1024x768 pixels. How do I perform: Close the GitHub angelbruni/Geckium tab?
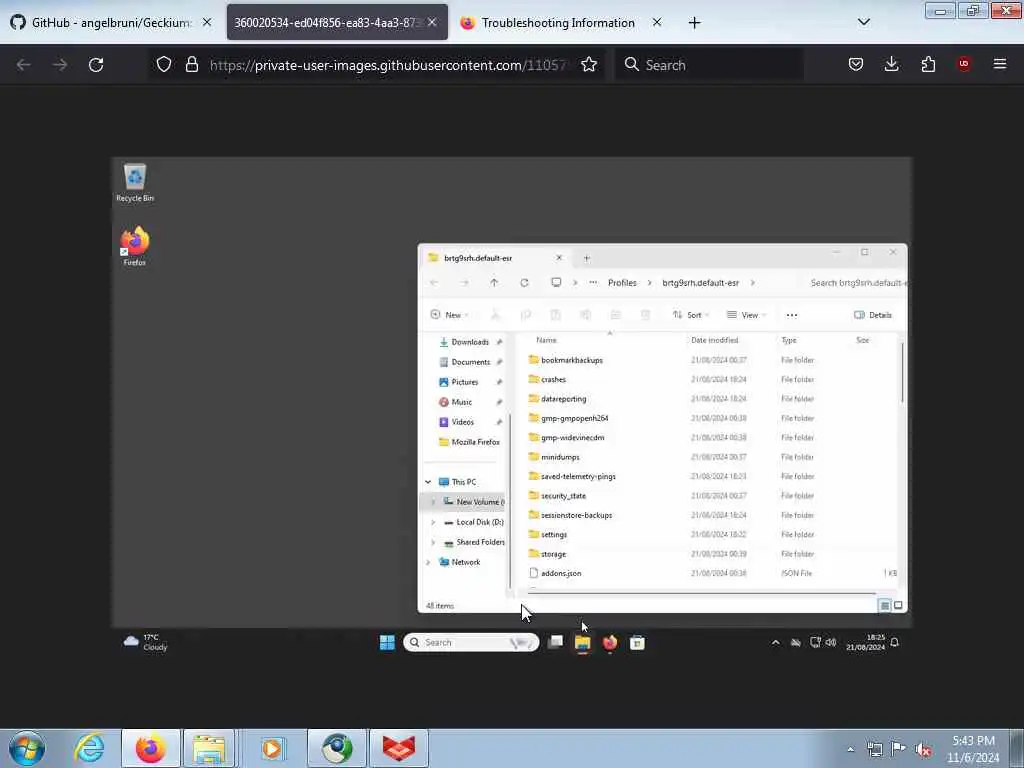(207, 22)
